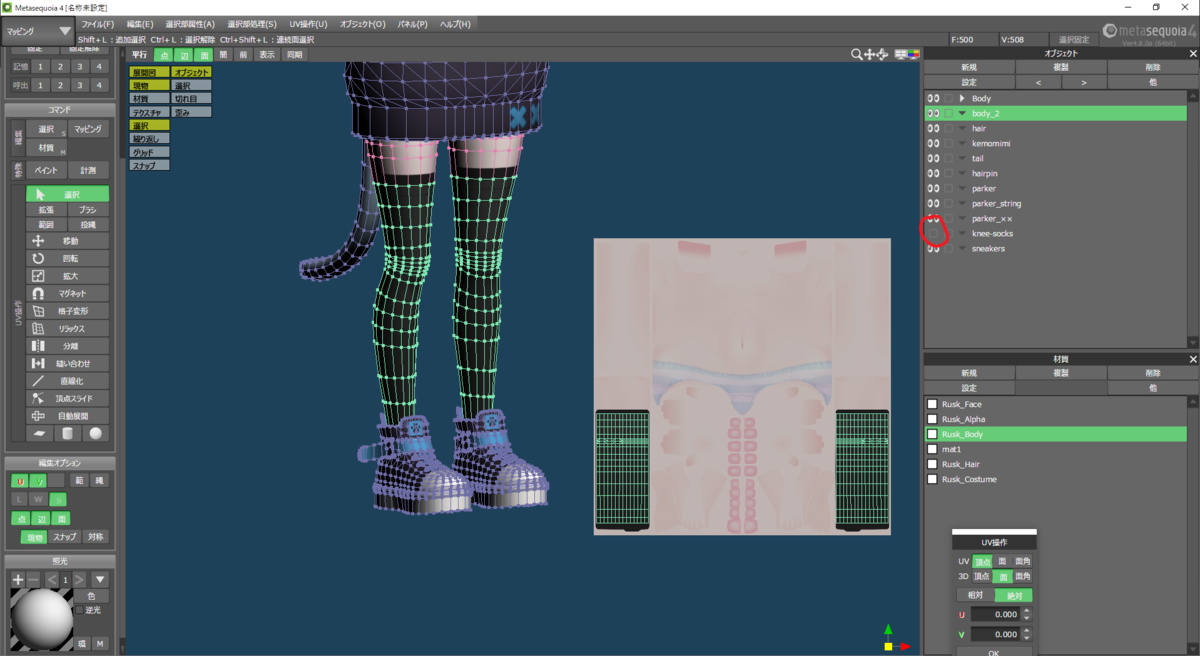
Task: Open the パネル(P) menu
Action: [412, 23]
